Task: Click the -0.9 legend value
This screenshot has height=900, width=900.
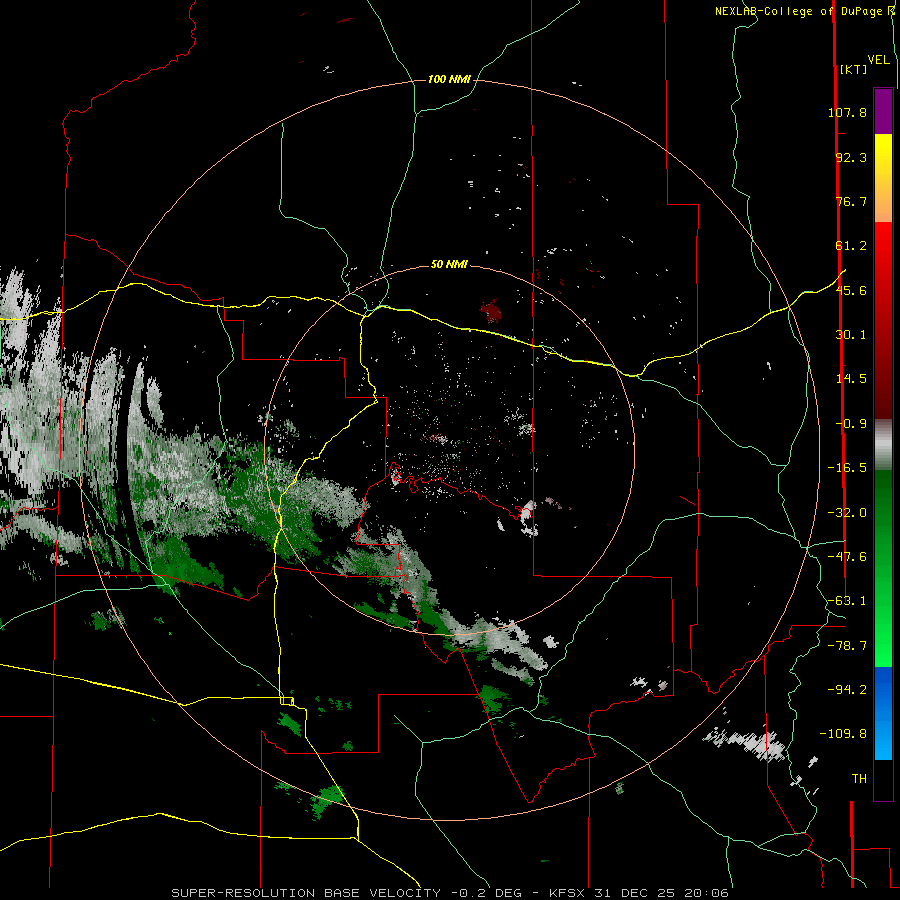Action: point(851,424)
